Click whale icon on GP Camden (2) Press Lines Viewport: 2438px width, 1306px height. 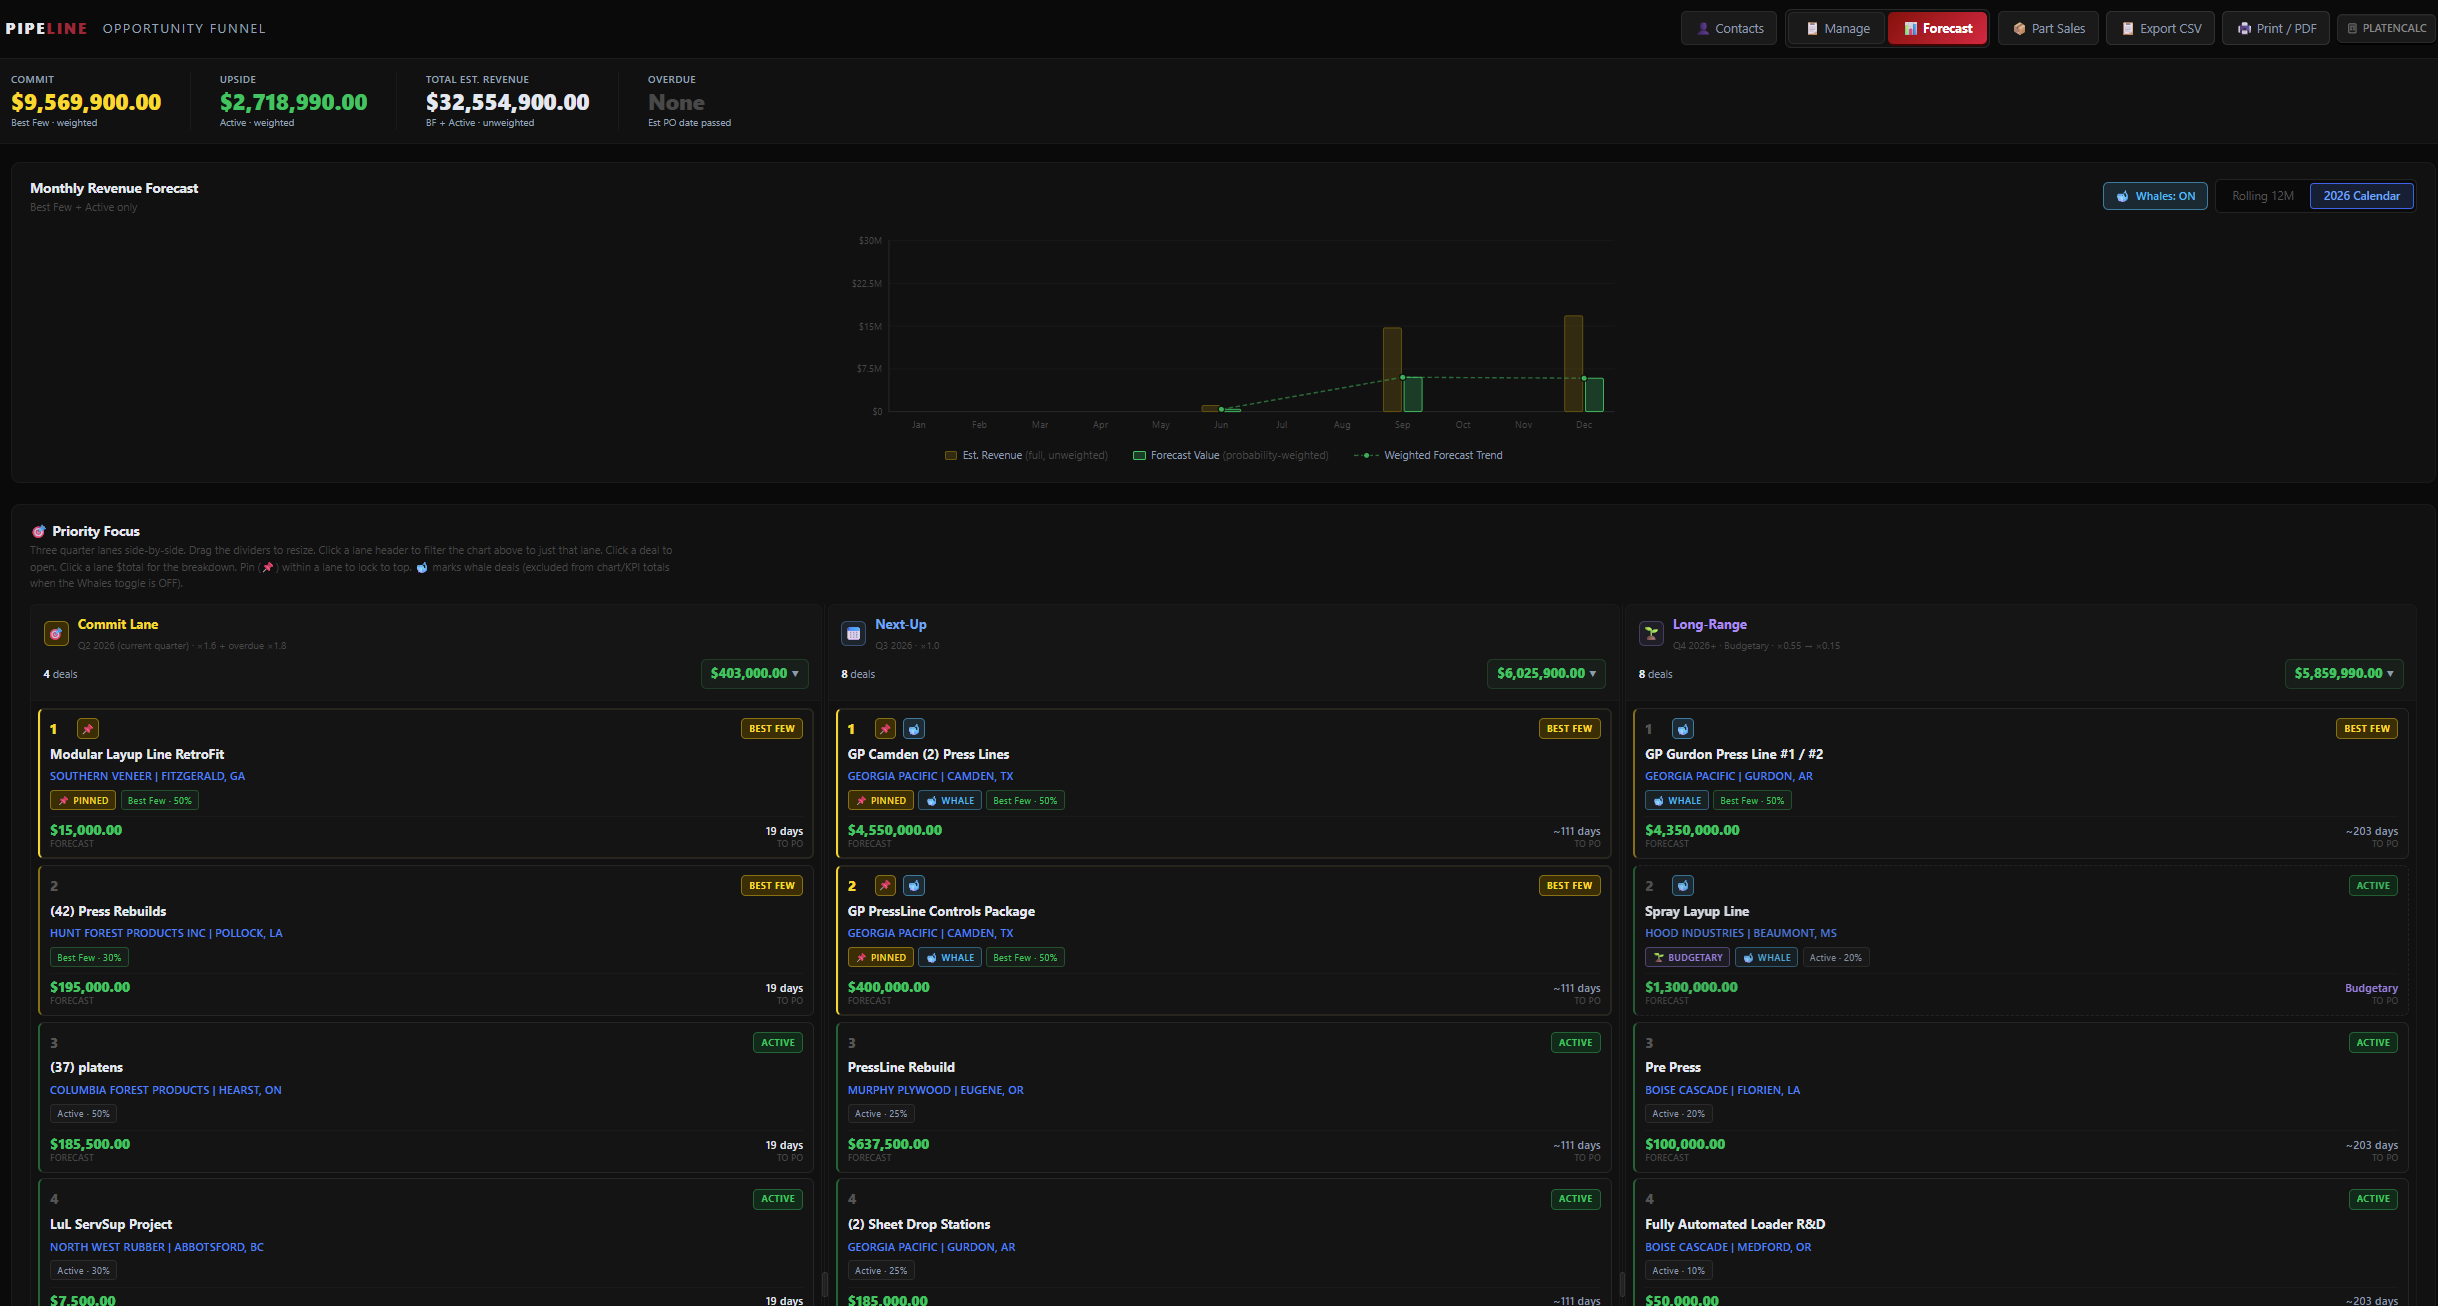pos(914,729)
